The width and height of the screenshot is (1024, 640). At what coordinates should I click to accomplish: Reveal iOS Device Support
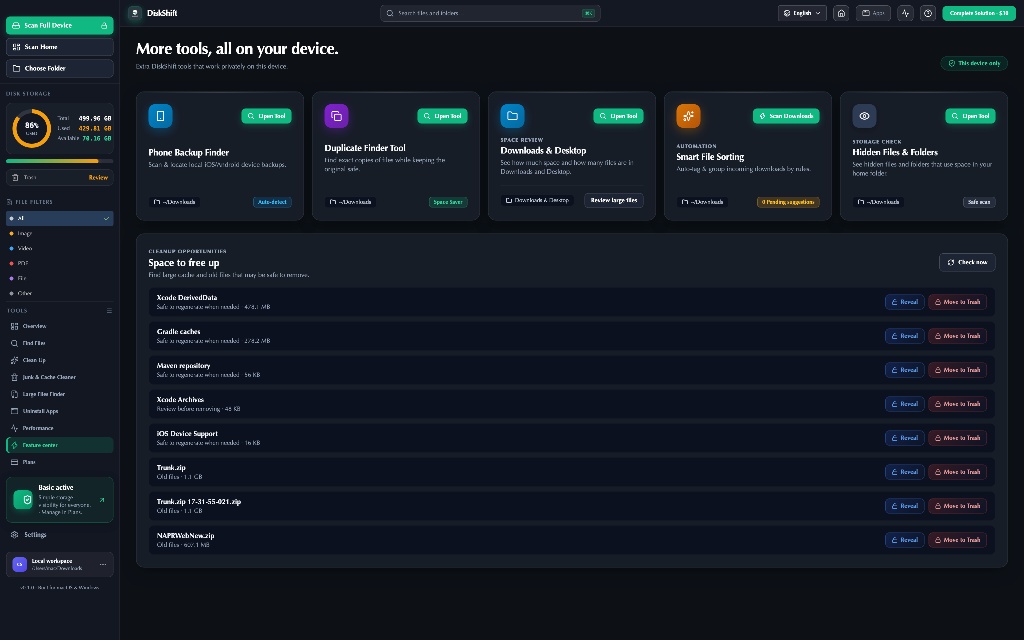tap(904, 438)
